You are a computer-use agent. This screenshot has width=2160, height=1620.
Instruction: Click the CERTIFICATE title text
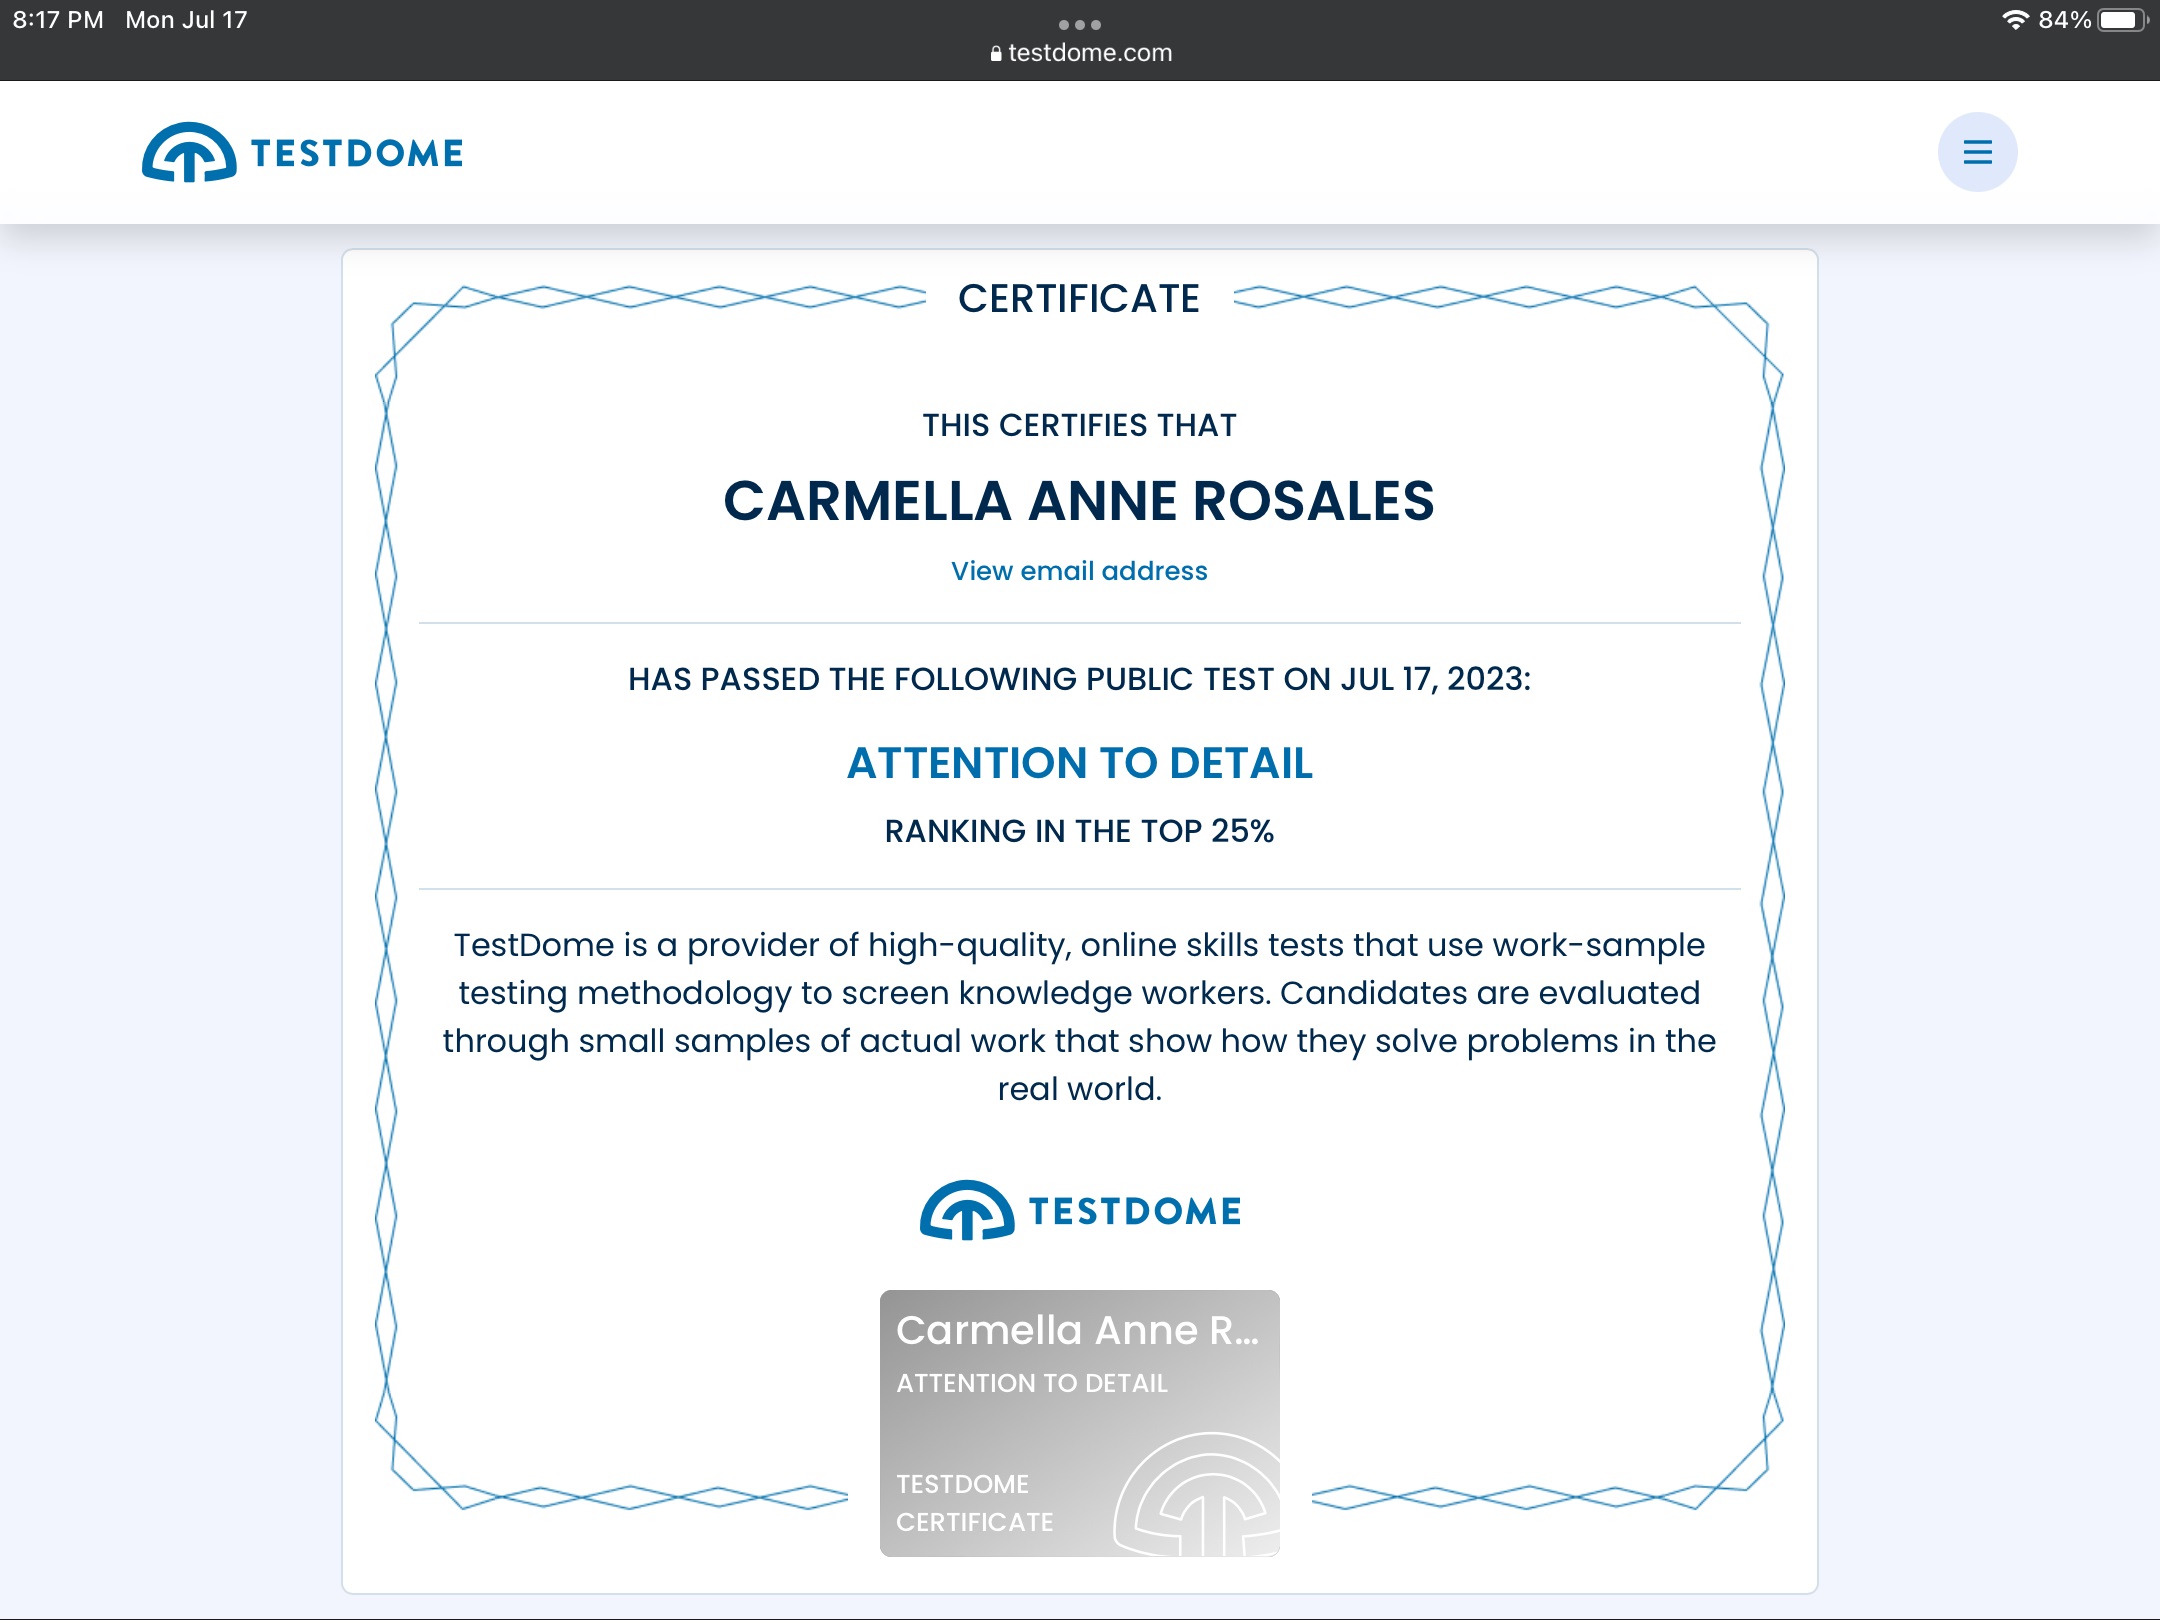pos(1079,299)
